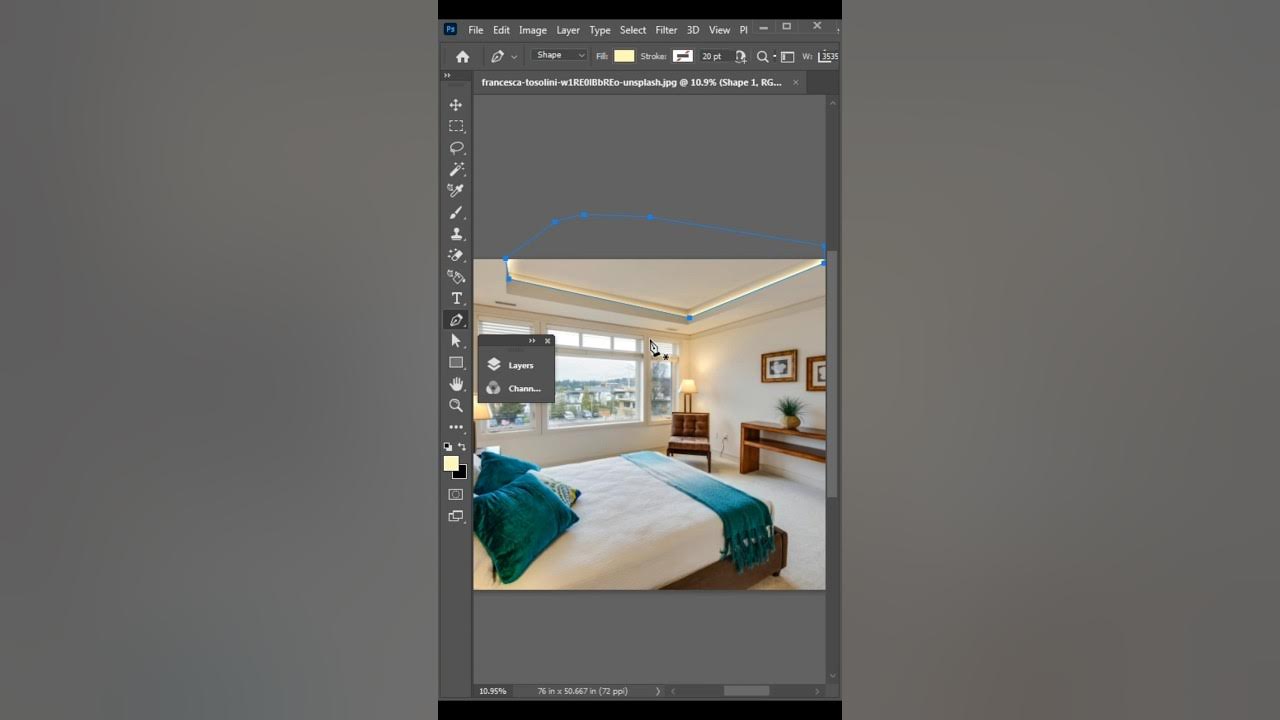Open the Type menu
The height and width of the screenshot is (720, 1280).
(600, 30)
